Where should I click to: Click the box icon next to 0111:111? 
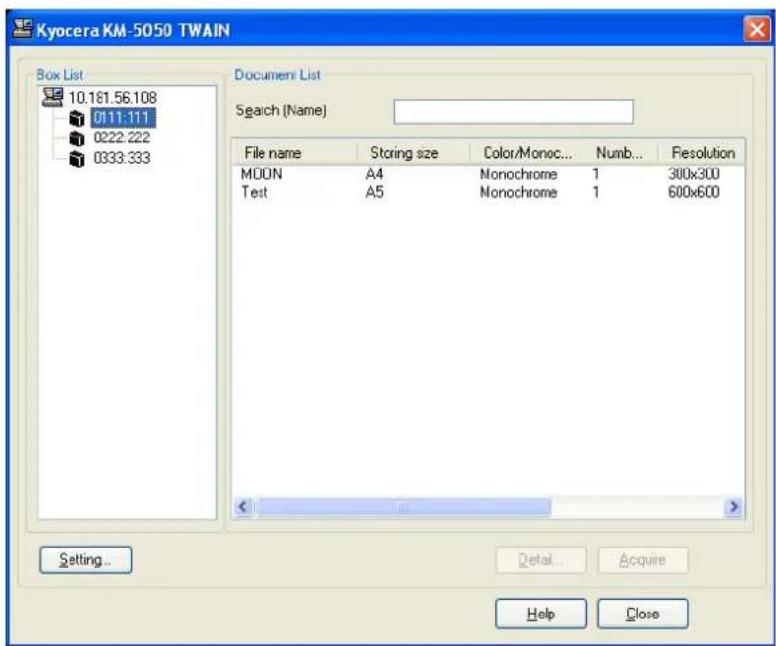[x=77, y=118]
